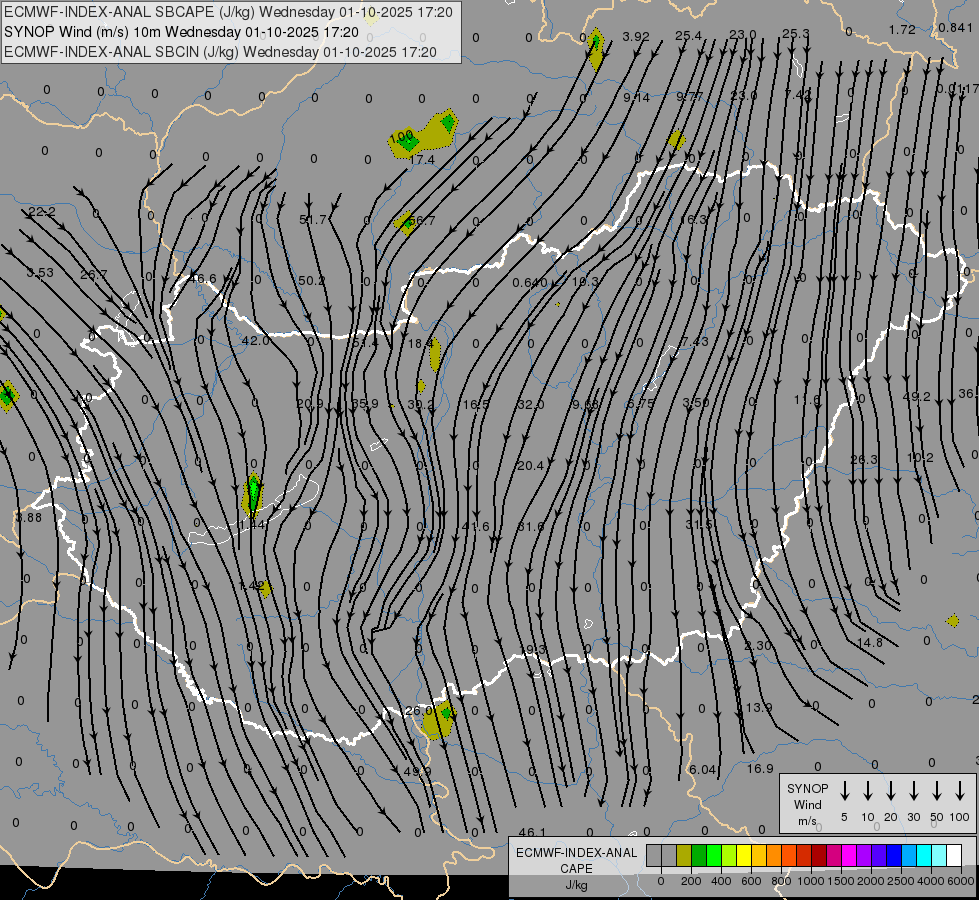Image resolution: width=979 pixels, height=900 pixels.
Task: Click the 5 m/s wind arrow in legend
Action: (845, 790)
